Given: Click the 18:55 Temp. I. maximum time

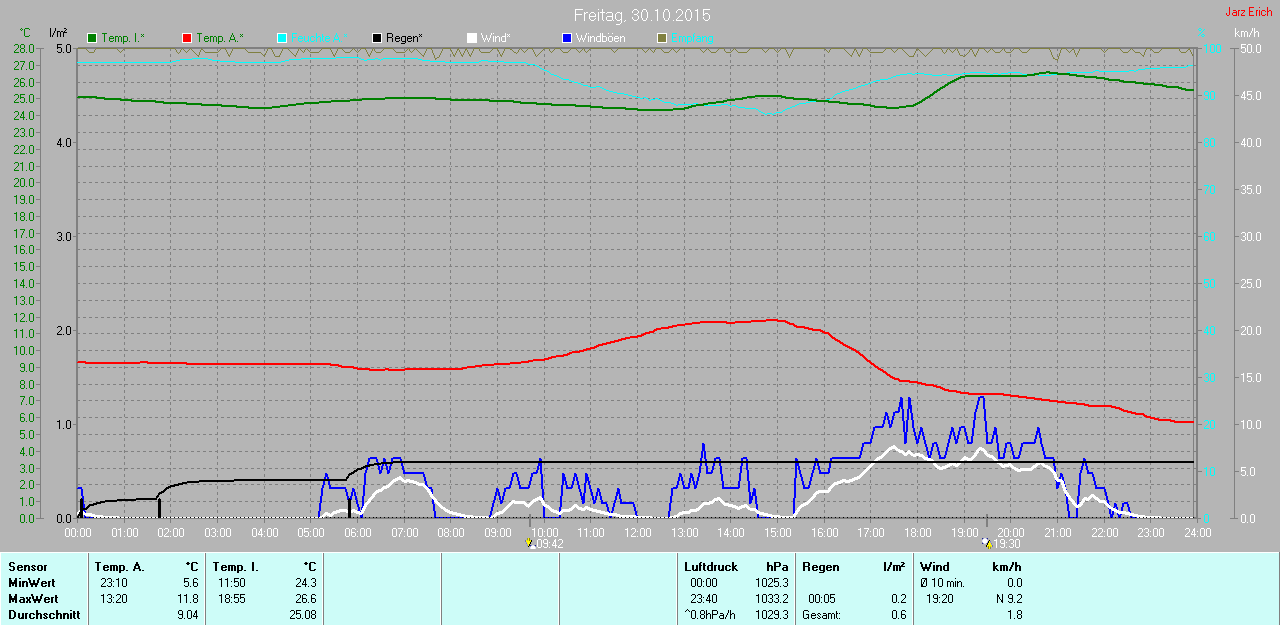Looking at the screenshot, I should tap(232, 599).
